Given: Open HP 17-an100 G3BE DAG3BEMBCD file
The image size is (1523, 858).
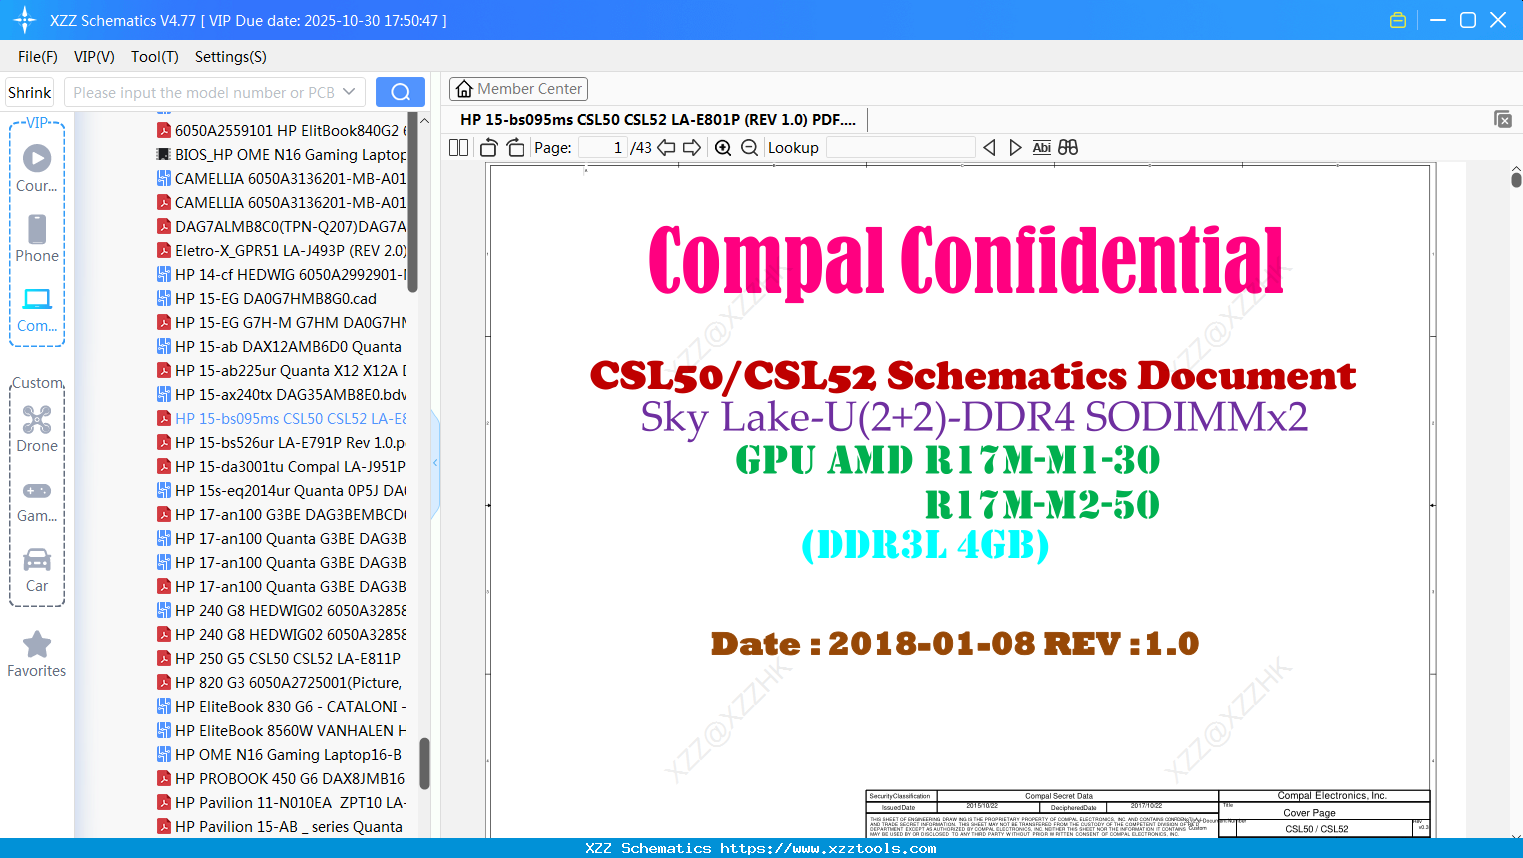Looking at the screenshot, I should coord(282,514).
